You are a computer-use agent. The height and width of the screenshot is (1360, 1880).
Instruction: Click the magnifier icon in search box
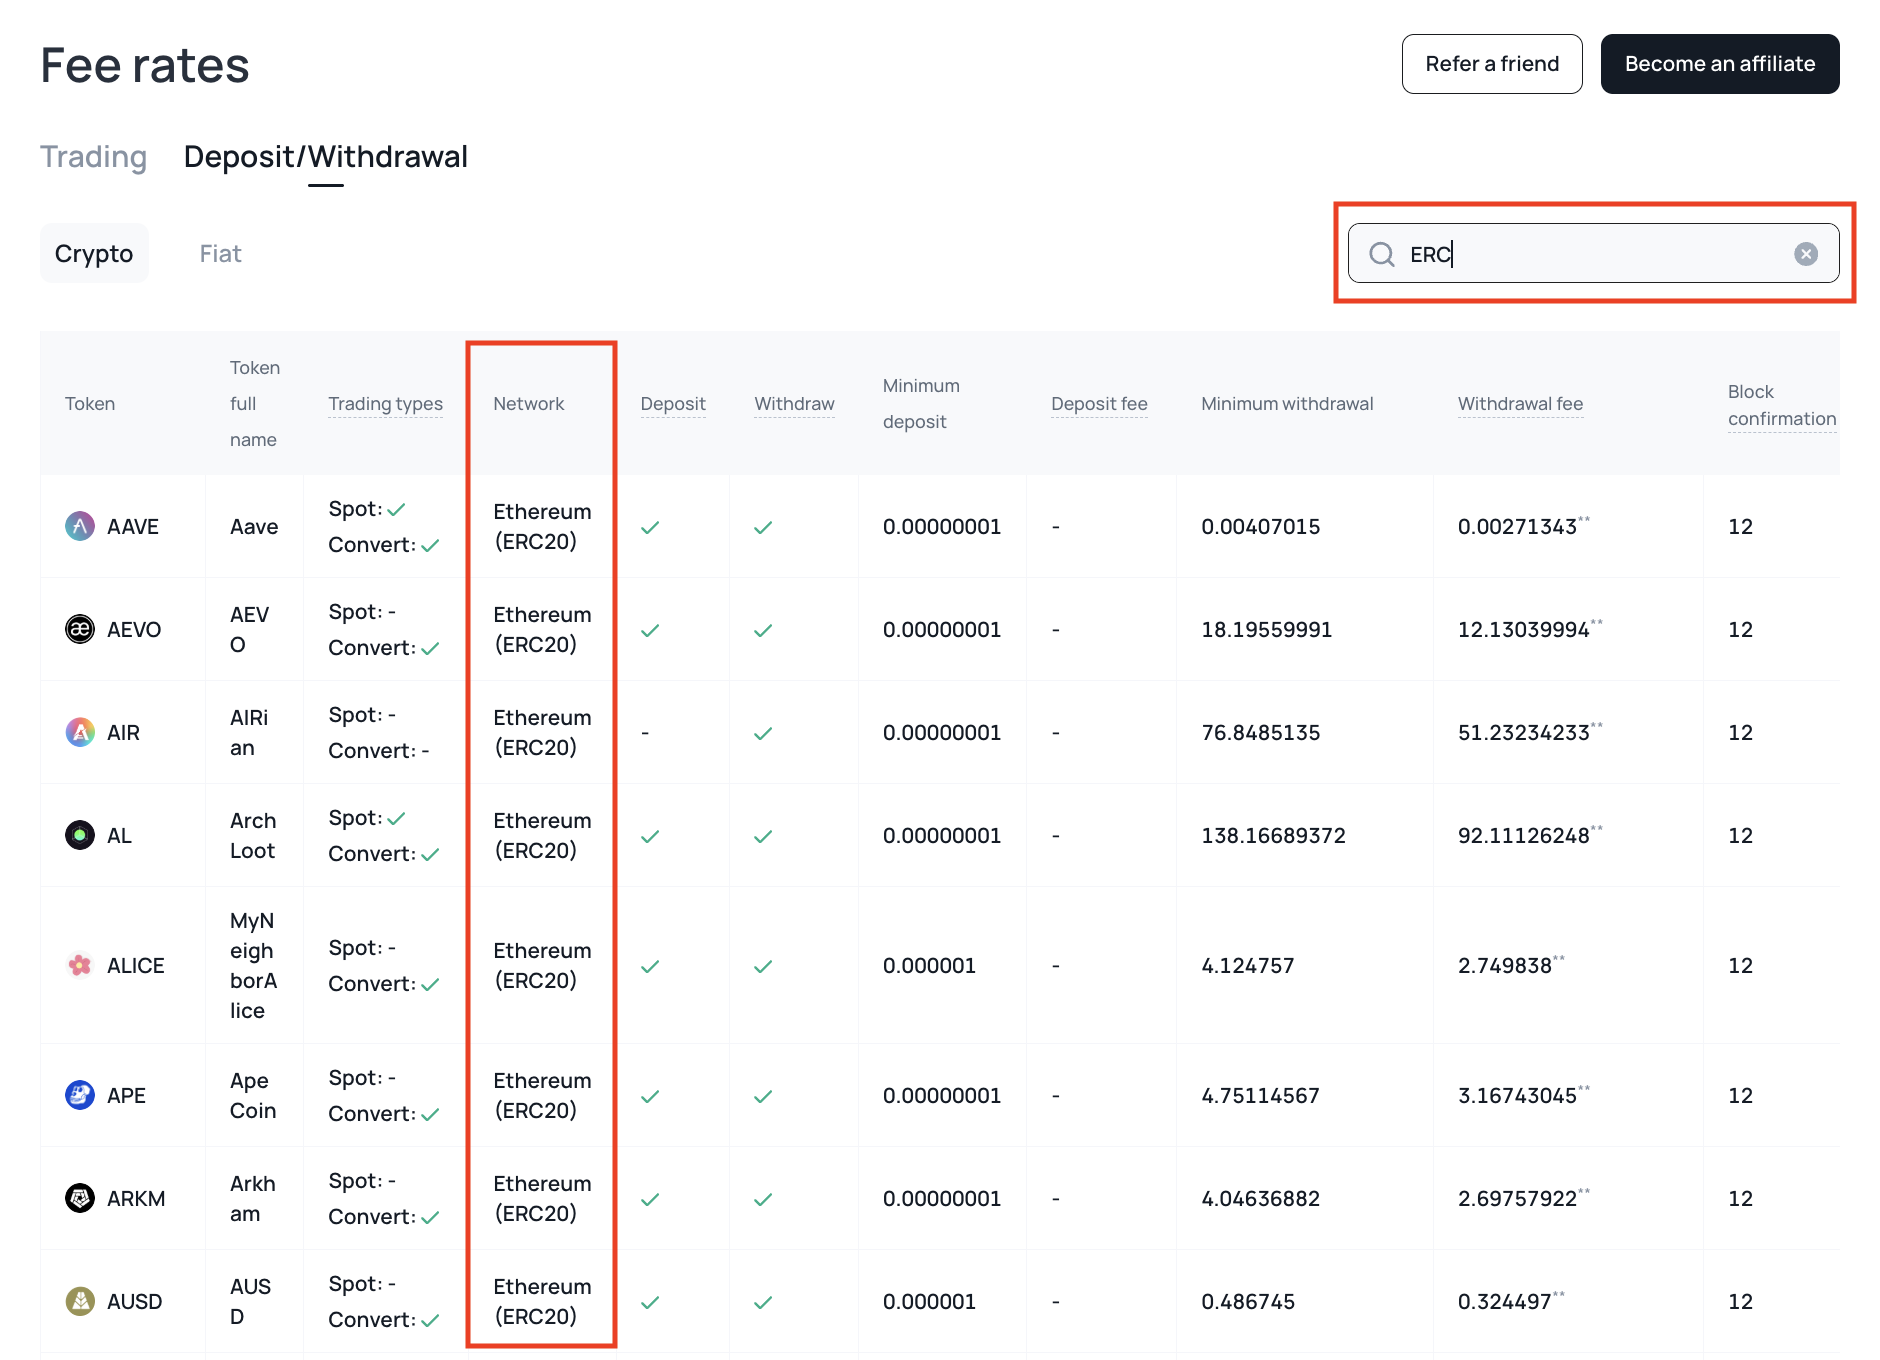[x=1382, y=254]
